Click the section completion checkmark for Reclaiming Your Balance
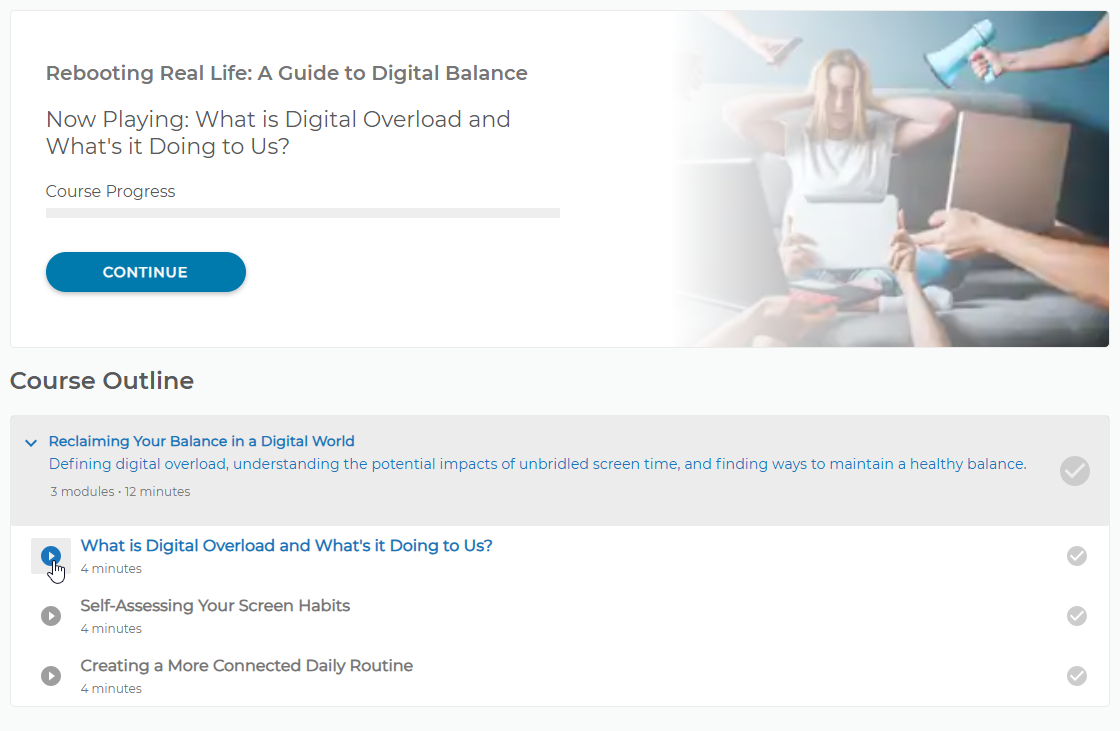This screenshot has height=731, width=1120. tap(1074, 471)
